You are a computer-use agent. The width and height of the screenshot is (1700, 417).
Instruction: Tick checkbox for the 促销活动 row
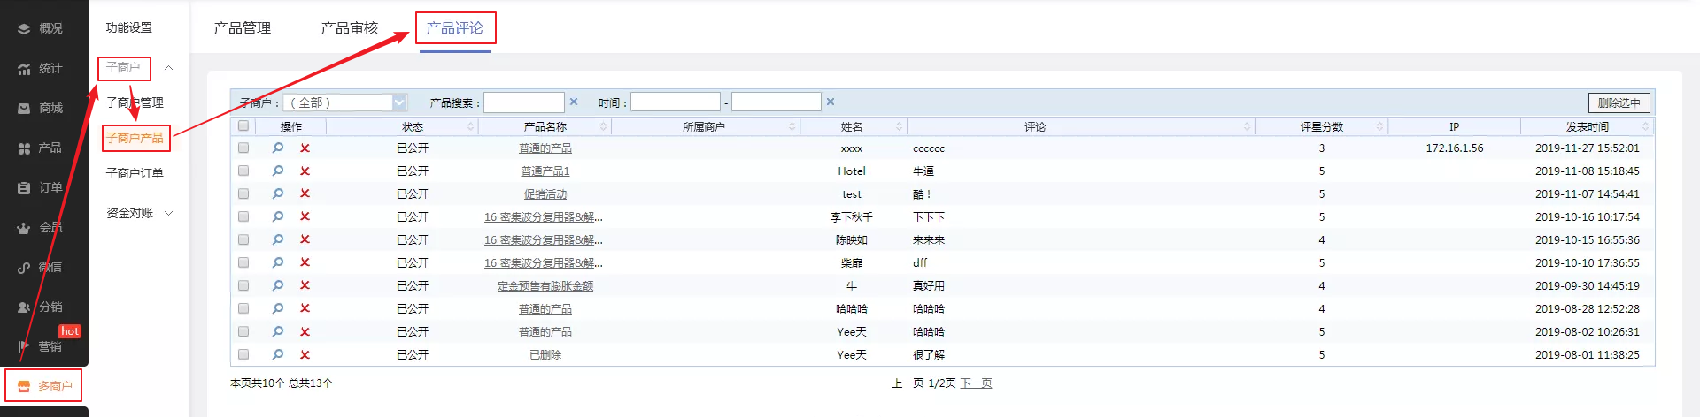(x=243, y=194)
